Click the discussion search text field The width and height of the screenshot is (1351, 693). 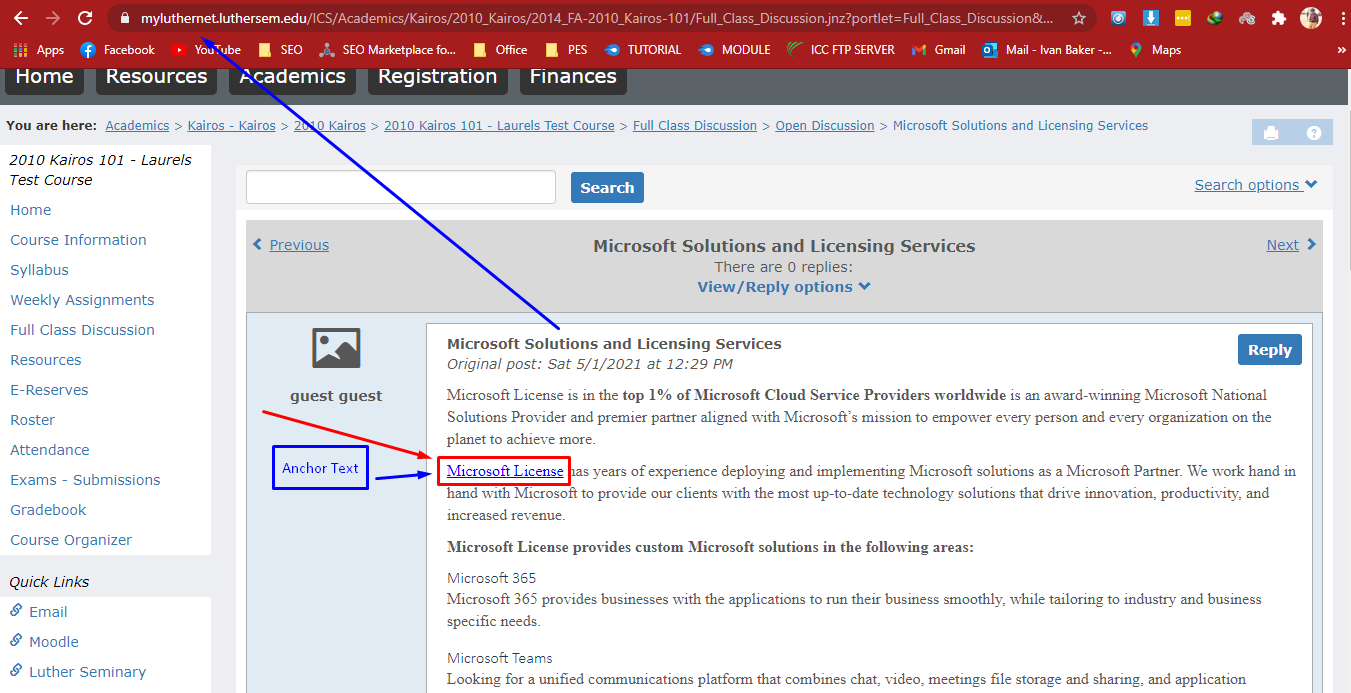point(400,187)
